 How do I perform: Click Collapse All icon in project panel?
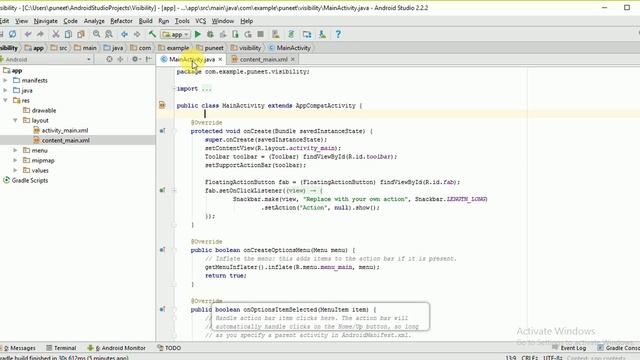click(120, 59)
